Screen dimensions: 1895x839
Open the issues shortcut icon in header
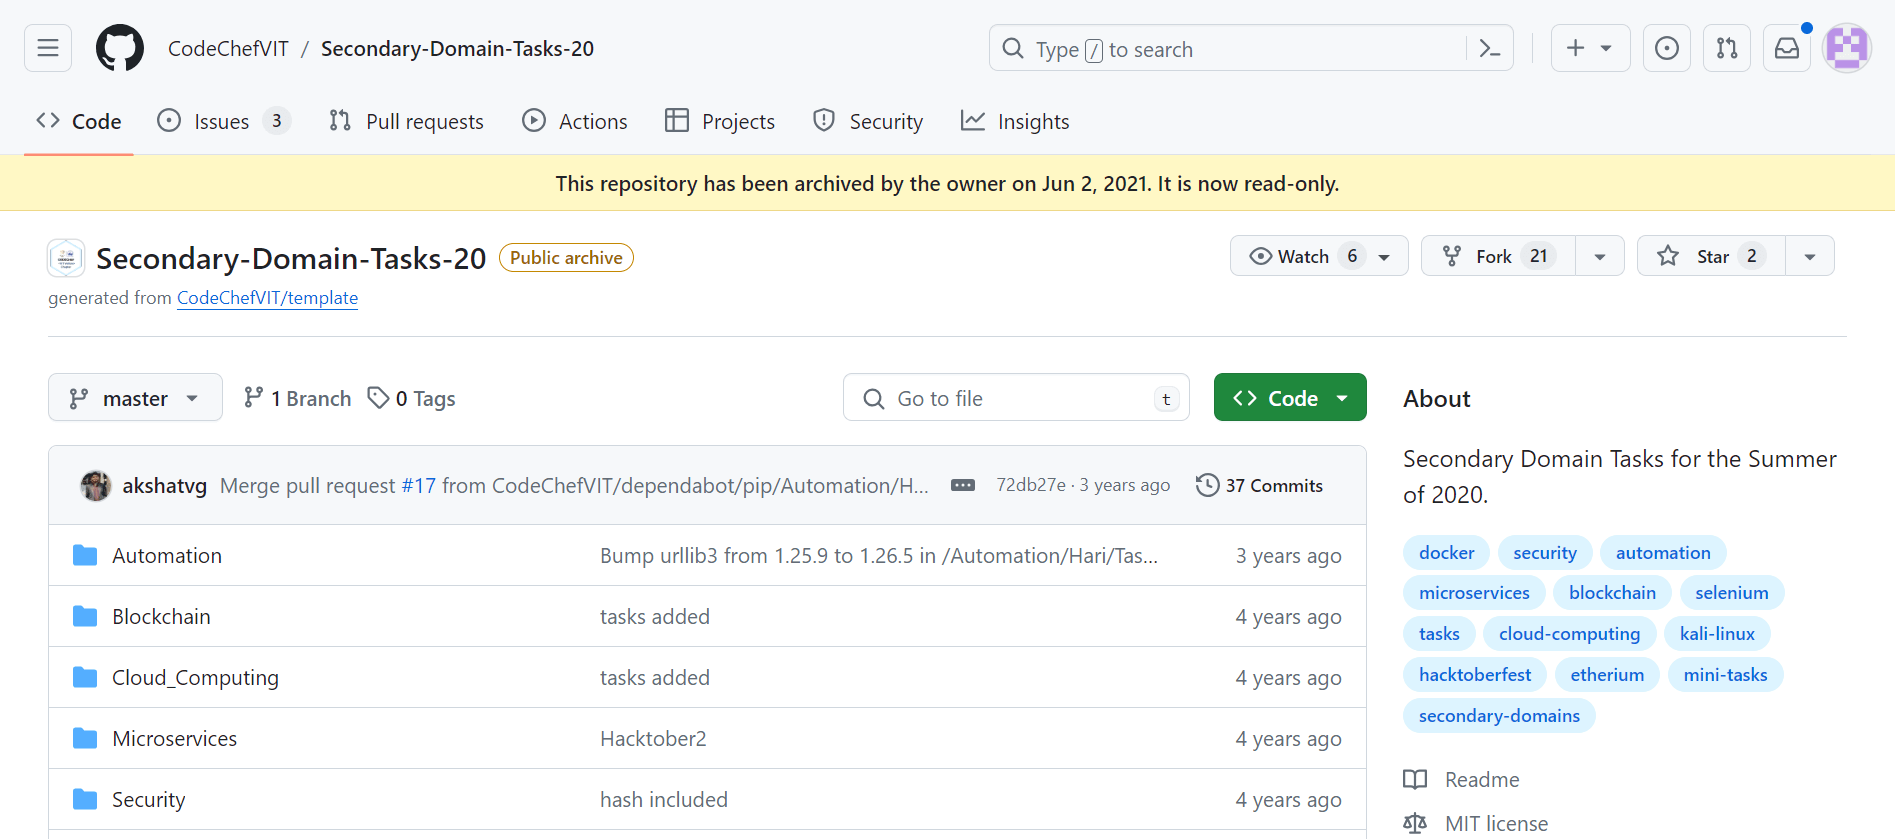point(1666,48)
